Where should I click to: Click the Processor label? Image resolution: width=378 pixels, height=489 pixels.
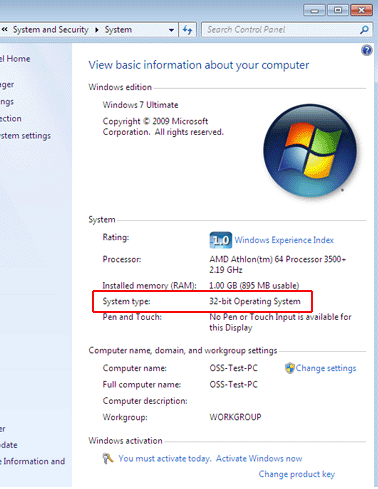tap(122, 259)
